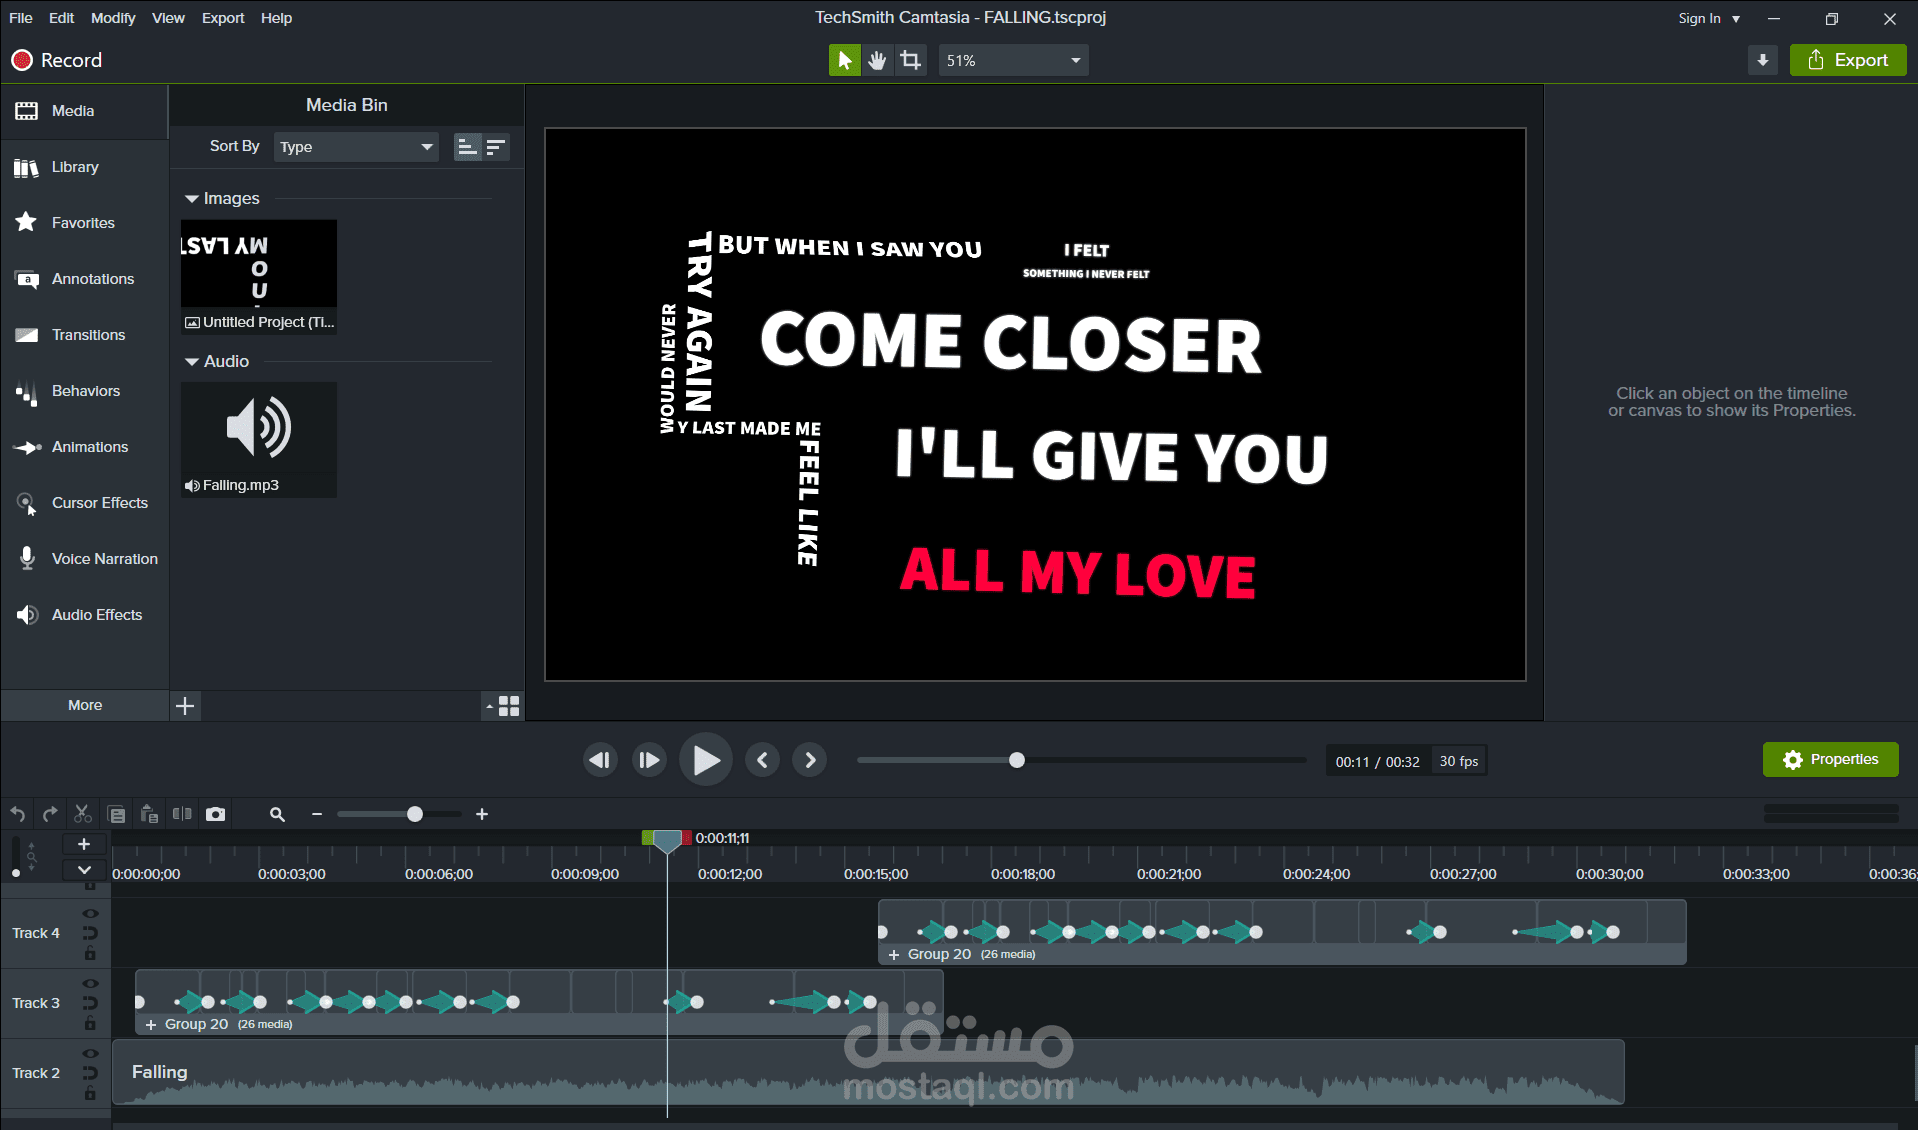Collapse the Audio section

pyautogui.click(x=192, y=362)
